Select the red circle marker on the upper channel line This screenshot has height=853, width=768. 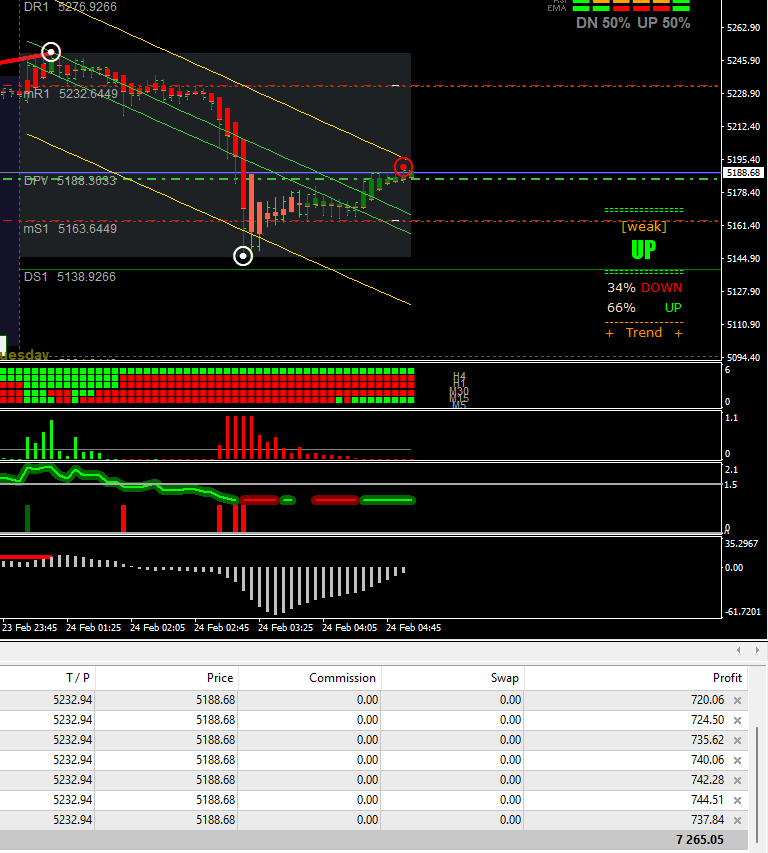[x=403, y=167]
